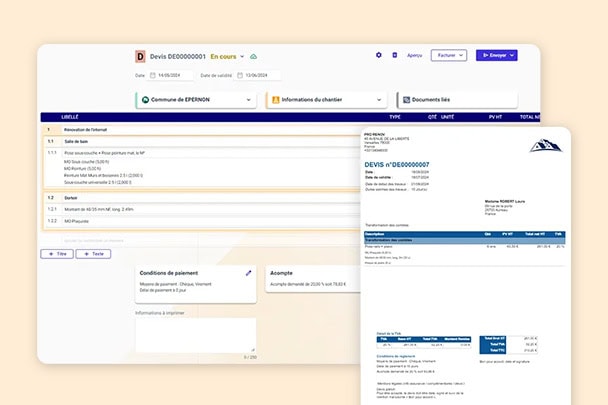
Task: Click the Acompte demandé amount text
Action: point(308,284)
